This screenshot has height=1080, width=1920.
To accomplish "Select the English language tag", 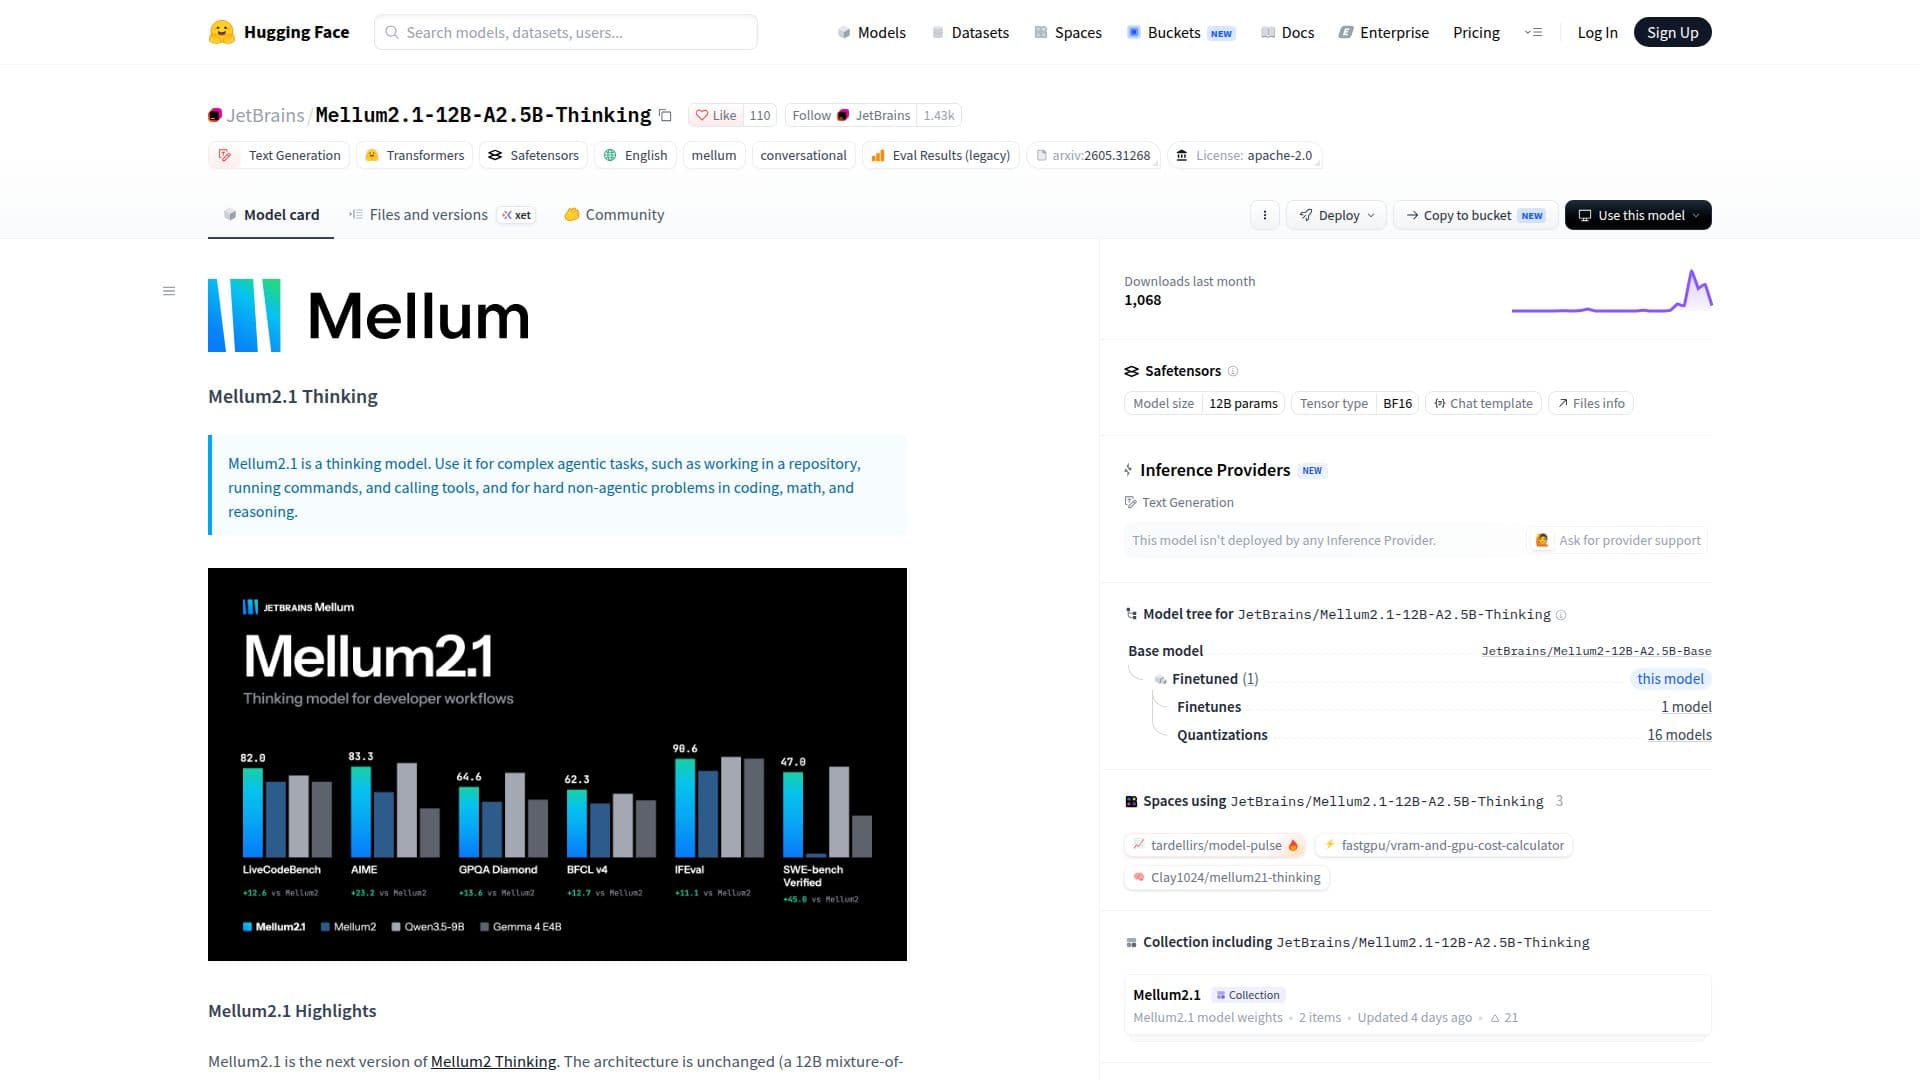I will point(635,155).
